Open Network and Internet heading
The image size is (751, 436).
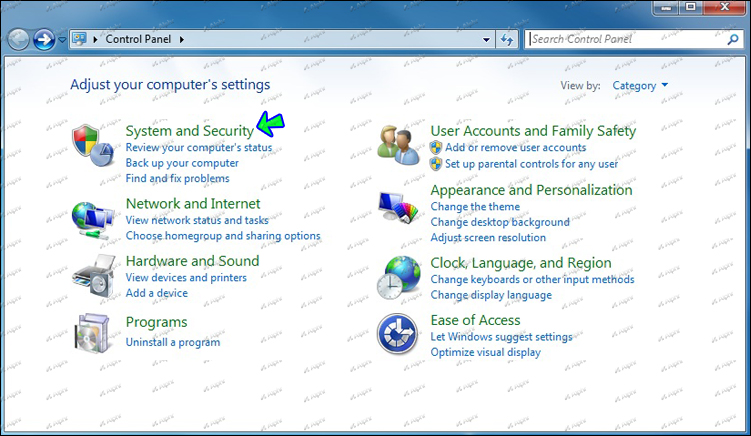(193, 204)
